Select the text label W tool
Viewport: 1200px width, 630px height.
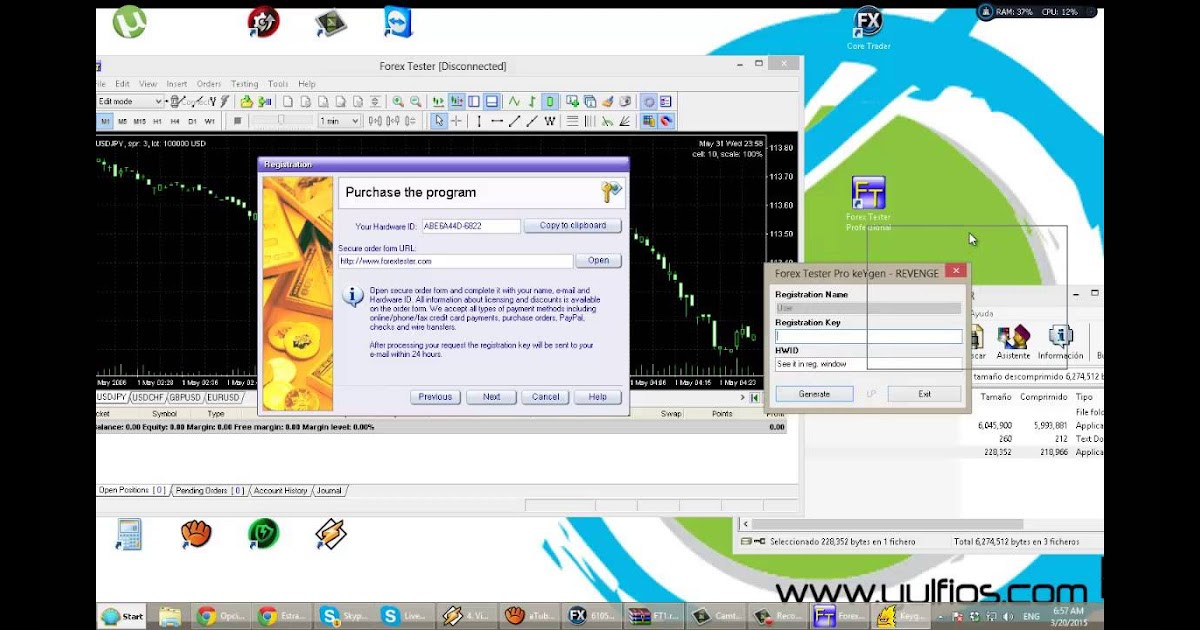pos(549,121)
